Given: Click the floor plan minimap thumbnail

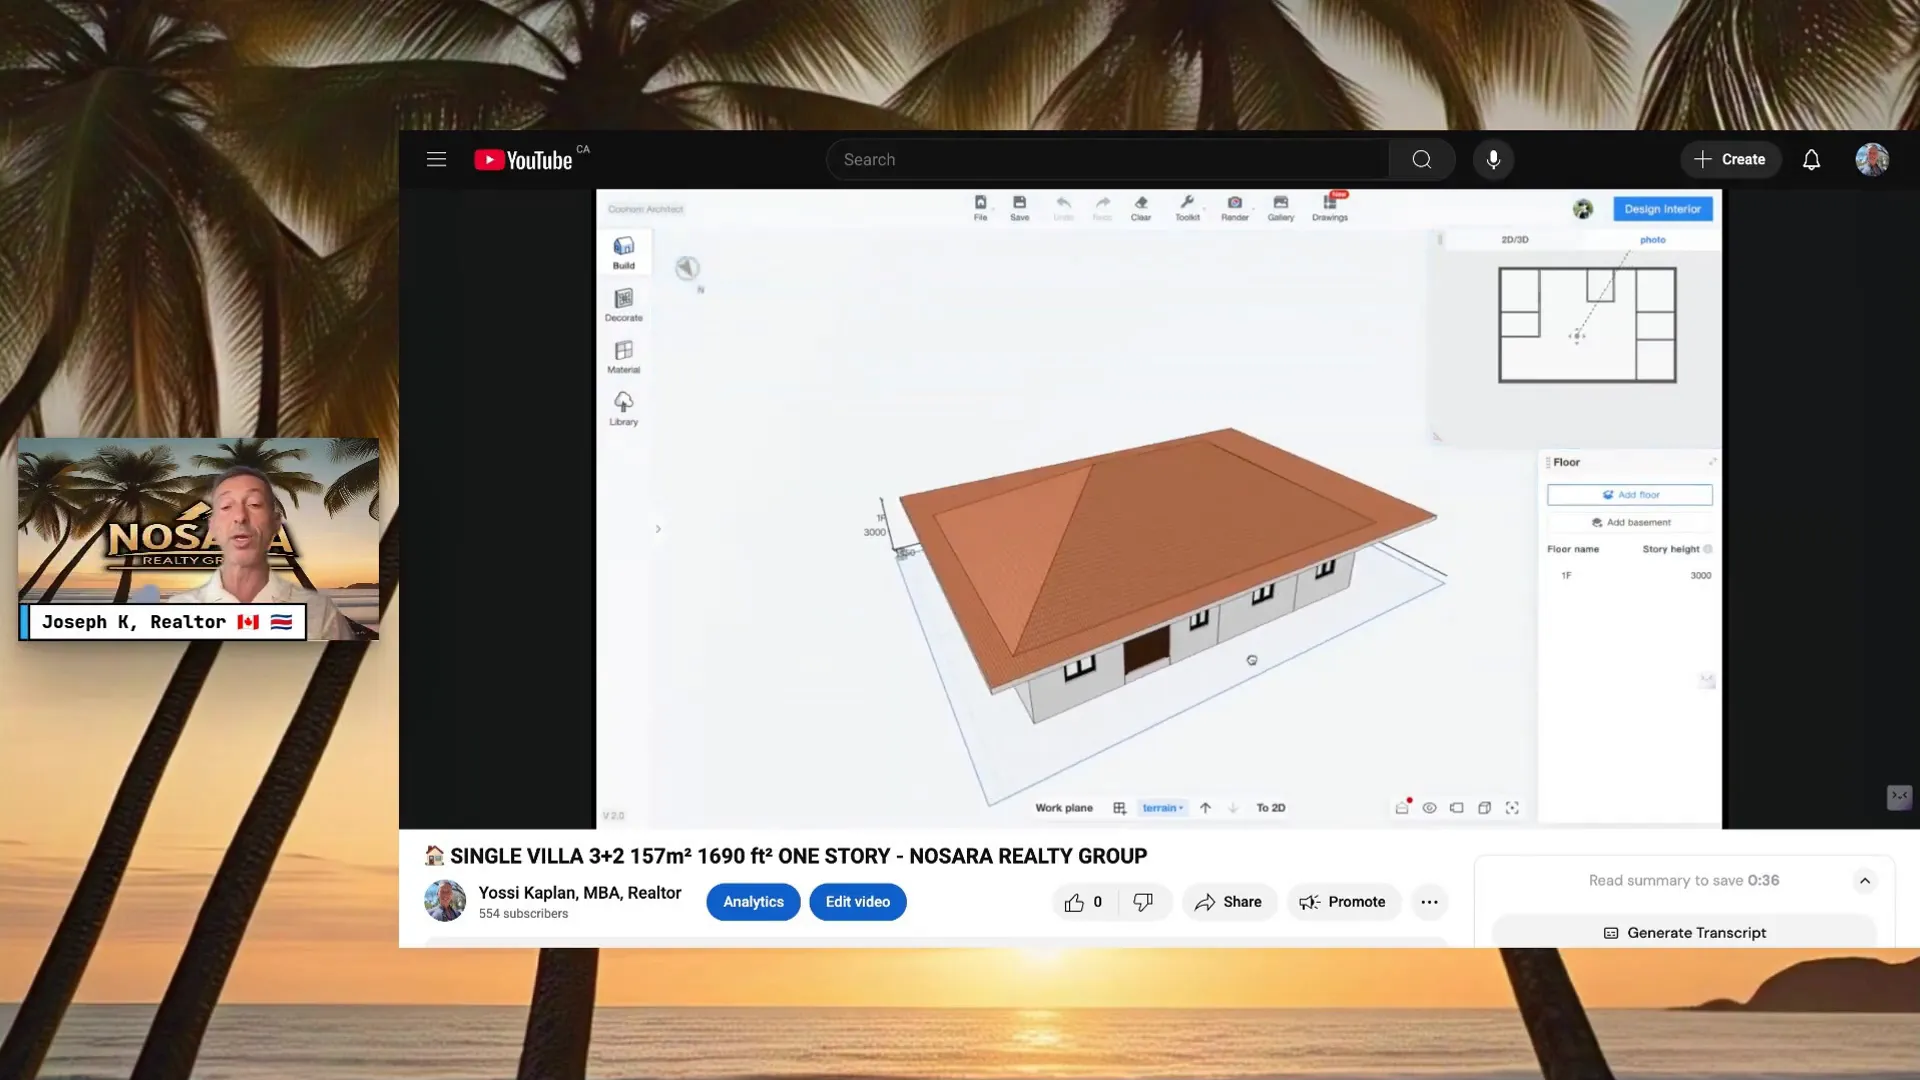Looking at the screenshot, I should pyautogui.click(x=1587, y=325).
